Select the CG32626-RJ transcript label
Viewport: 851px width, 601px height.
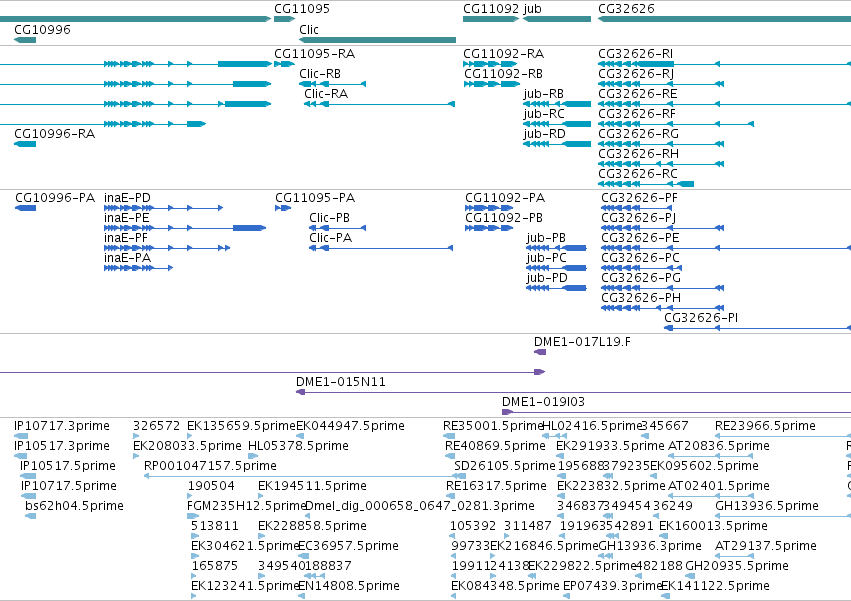point(636,74)
